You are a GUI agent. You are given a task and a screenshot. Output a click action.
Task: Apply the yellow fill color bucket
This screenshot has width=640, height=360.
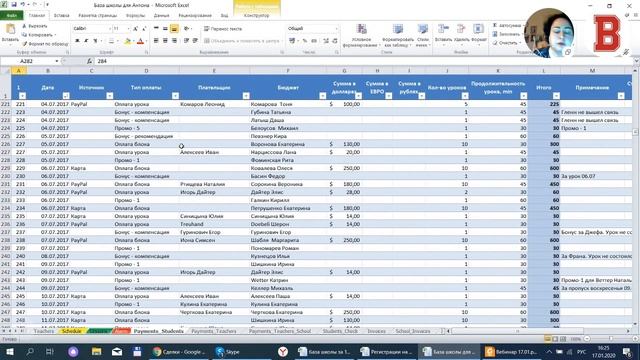point(127,41)
